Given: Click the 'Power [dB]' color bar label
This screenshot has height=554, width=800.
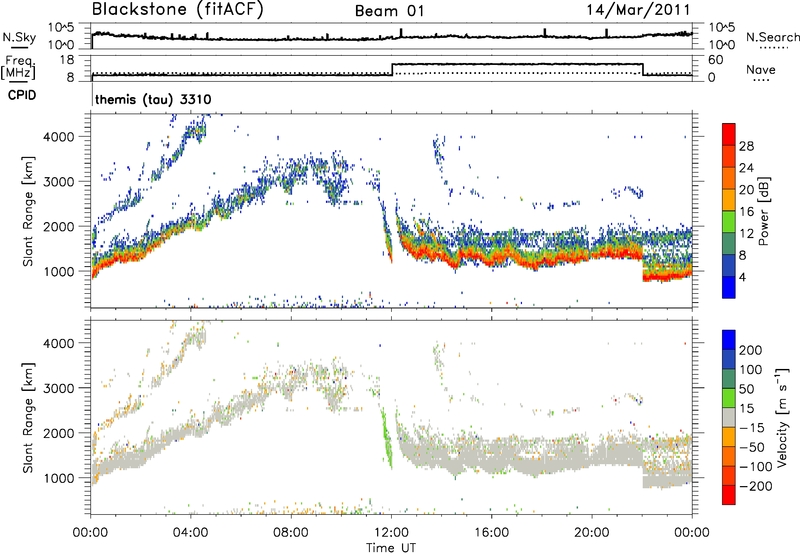Looking at the screenshot, I should (x=763, y=211).
